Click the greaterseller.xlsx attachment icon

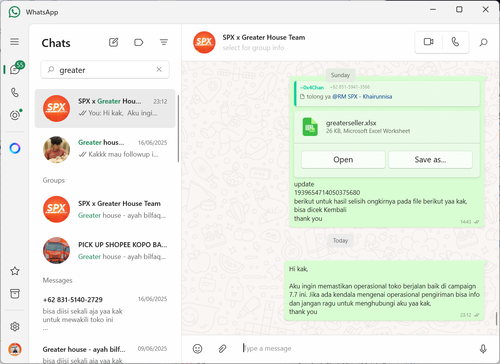[310, 127]
